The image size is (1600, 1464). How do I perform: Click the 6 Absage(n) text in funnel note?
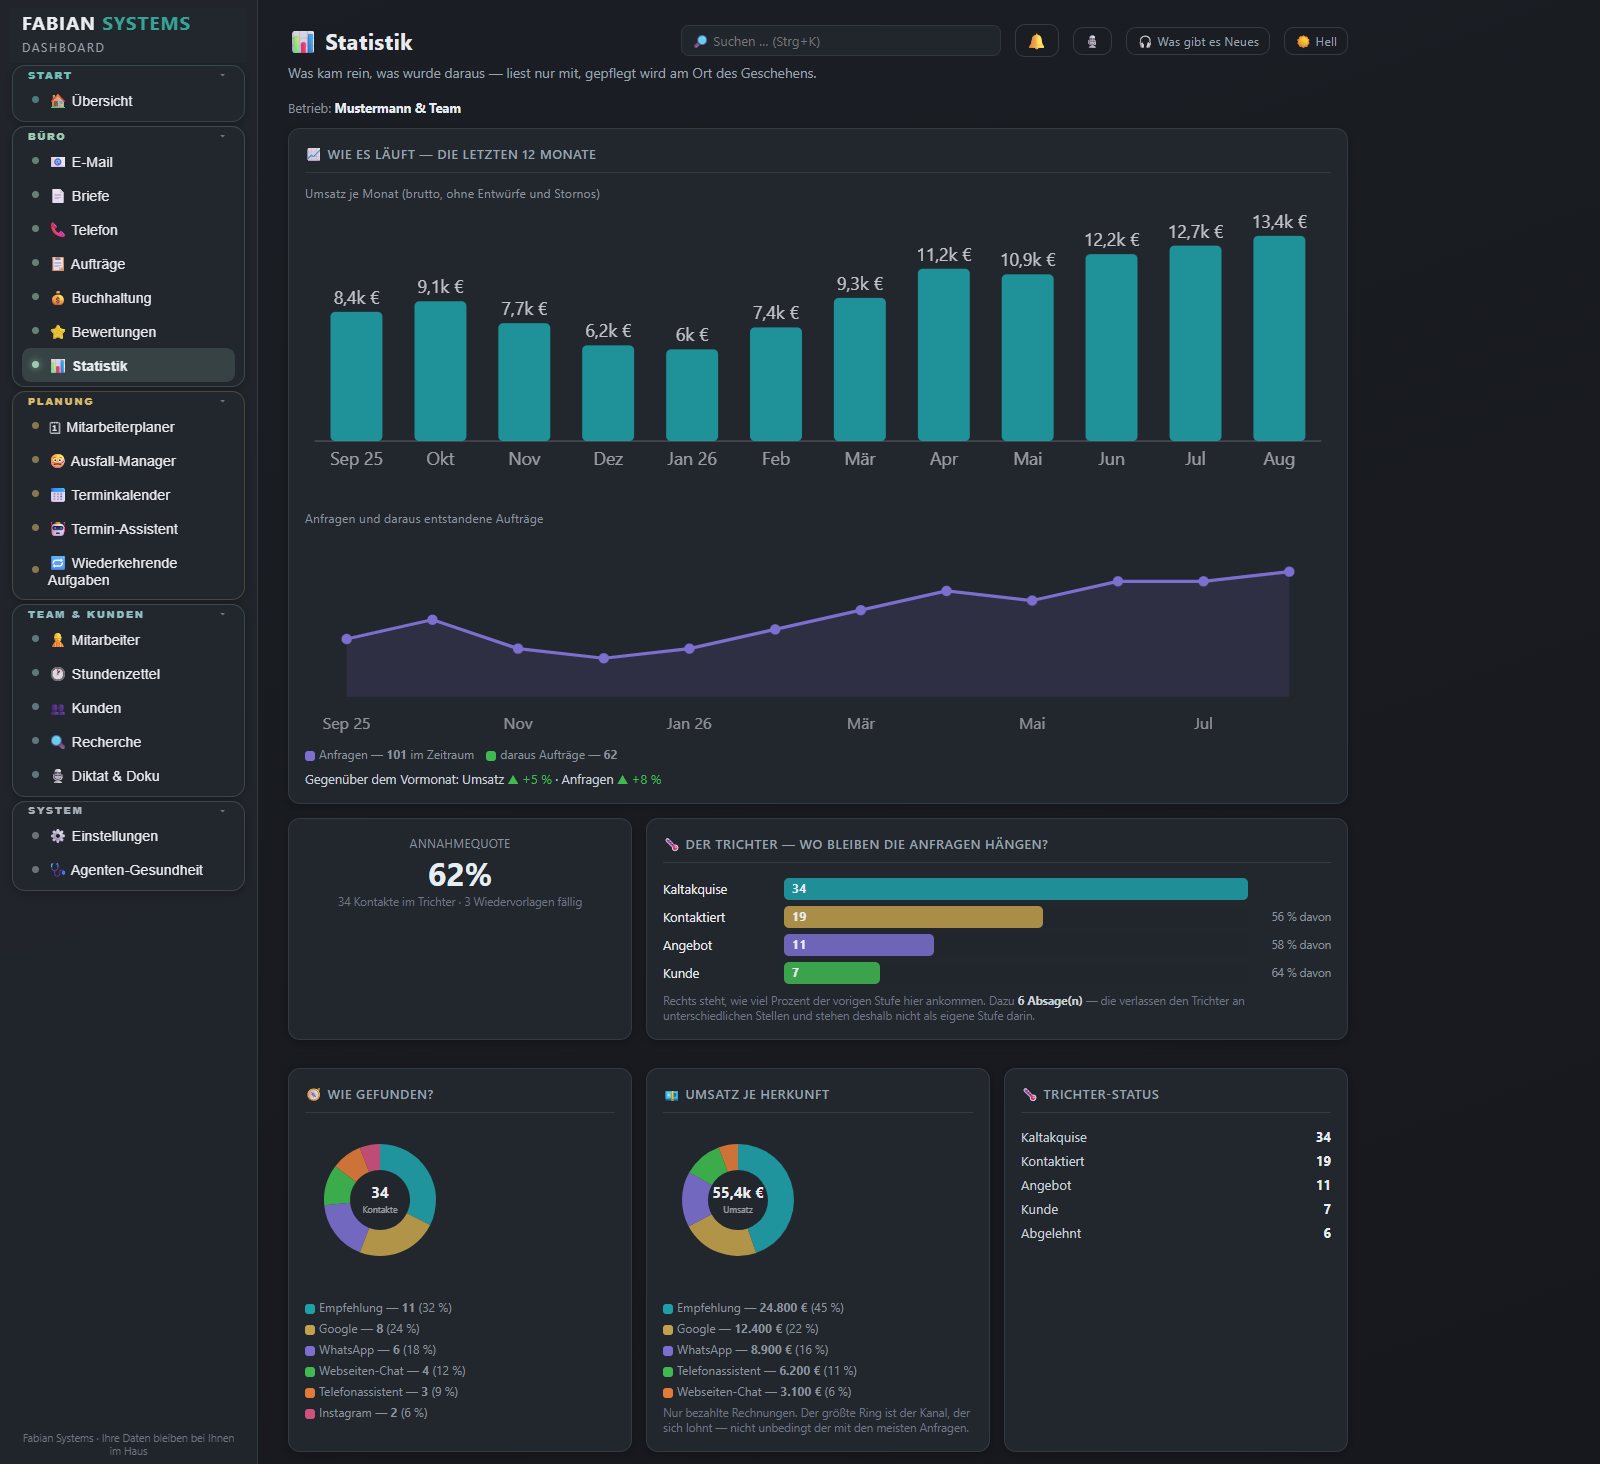point(1050,1001)
